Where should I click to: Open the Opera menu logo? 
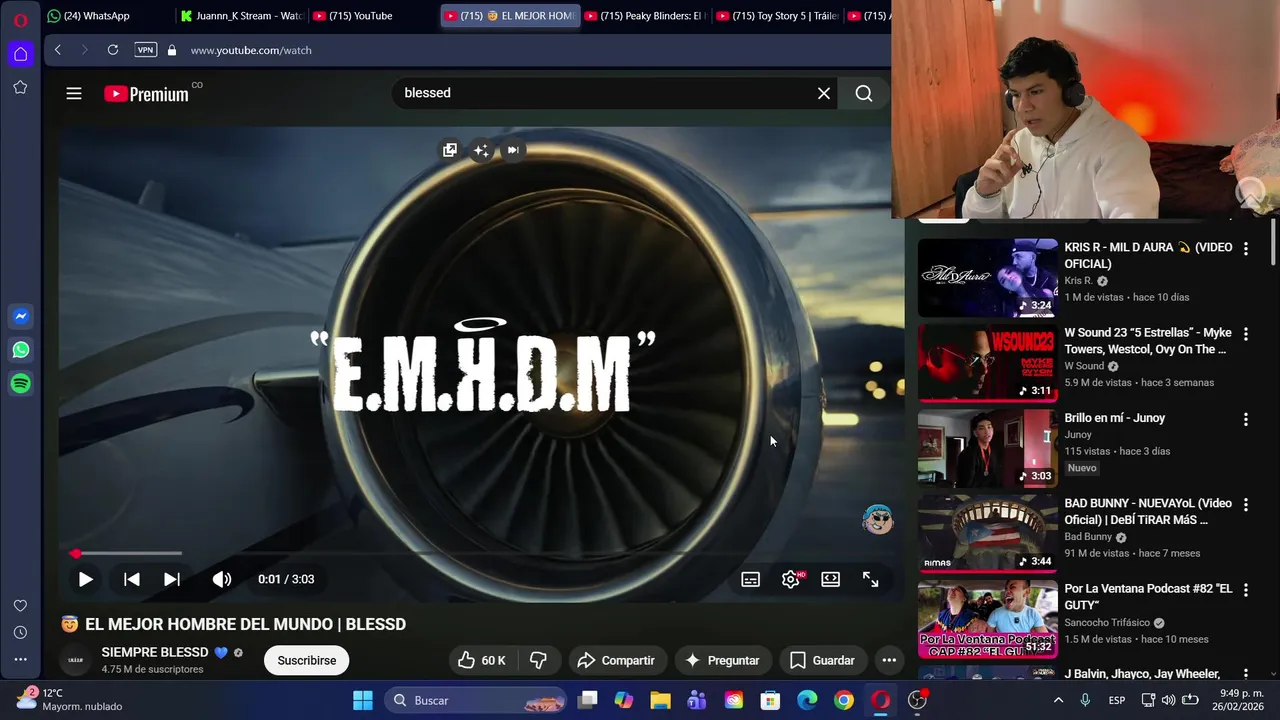pos(20,20)
